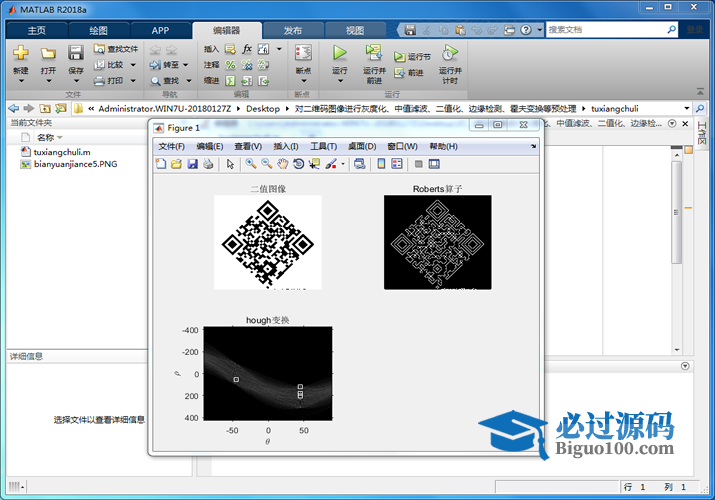Viewport: 715px width, 500px height.
Task: Click Save Figure disk icon
Action: 192,164
